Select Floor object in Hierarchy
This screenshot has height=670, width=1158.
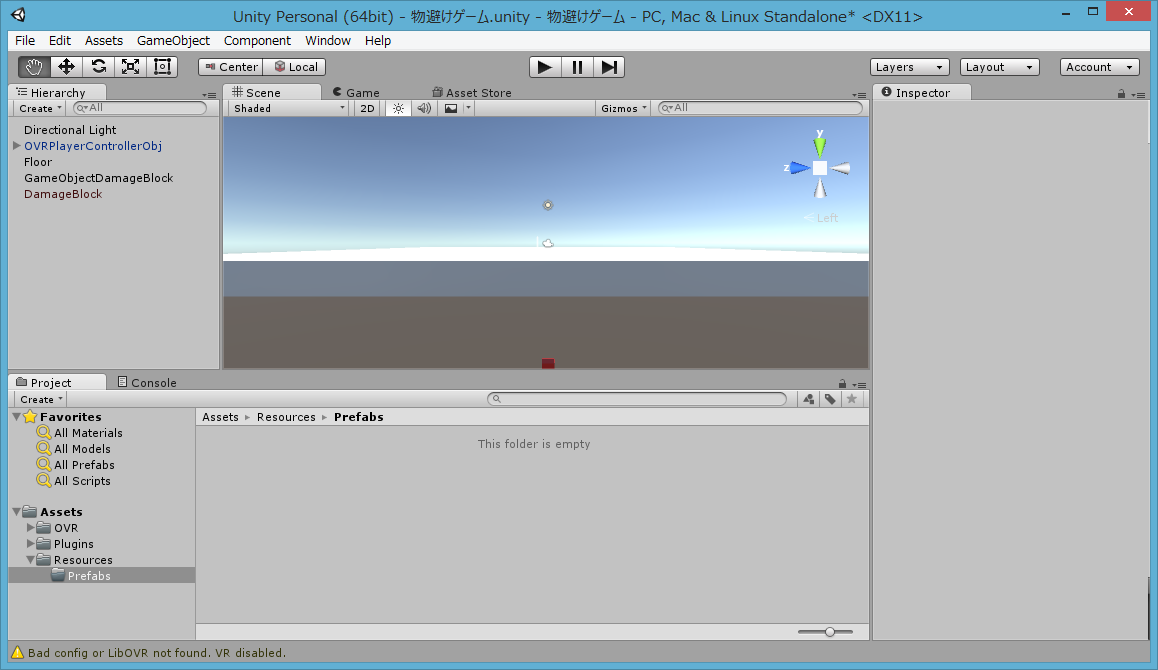(x=38, y=162)
